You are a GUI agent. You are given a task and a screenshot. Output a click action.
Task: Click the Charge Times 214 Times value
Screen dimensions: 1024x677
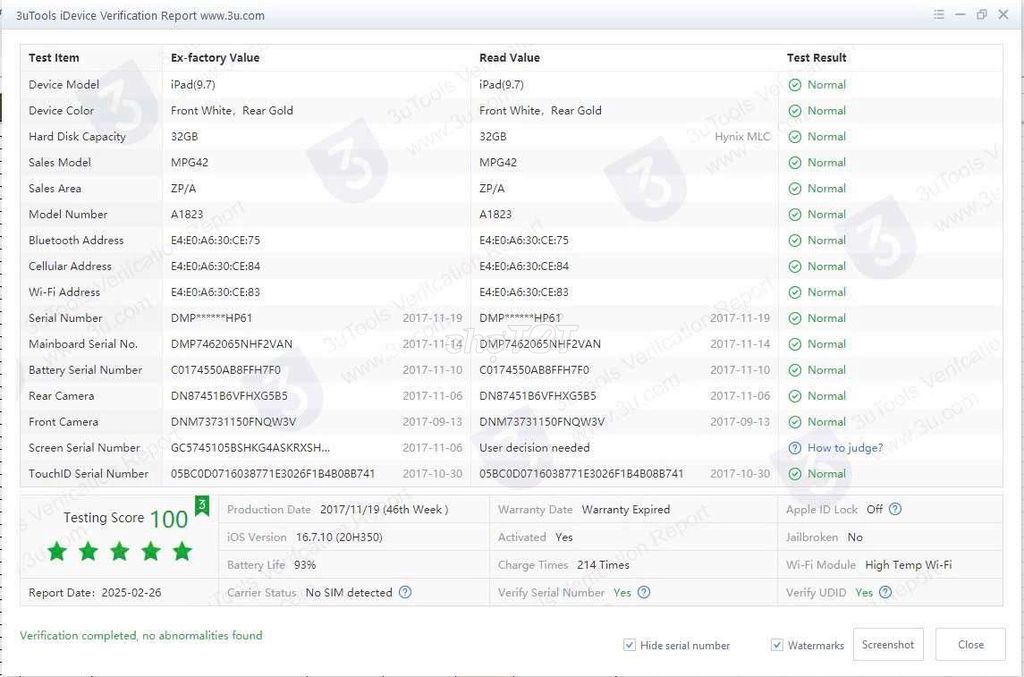pyautogui.click(x=603, y=565)
